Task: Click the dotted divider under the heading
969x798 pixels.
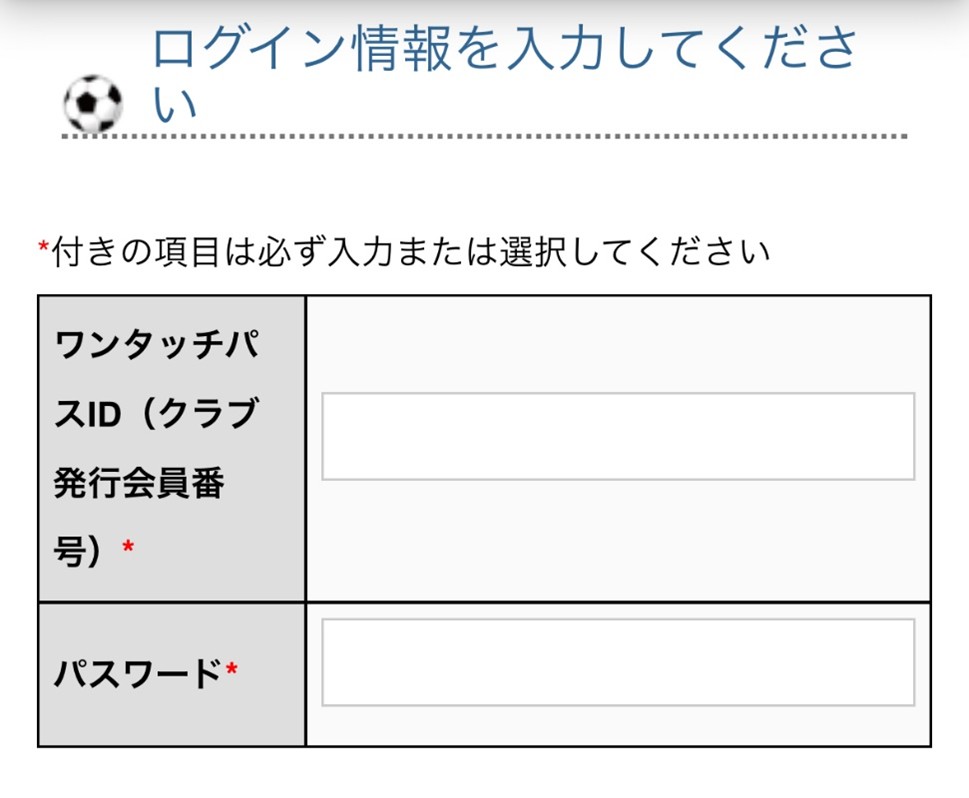Action: pyautogui.click(x=484, y=136)
